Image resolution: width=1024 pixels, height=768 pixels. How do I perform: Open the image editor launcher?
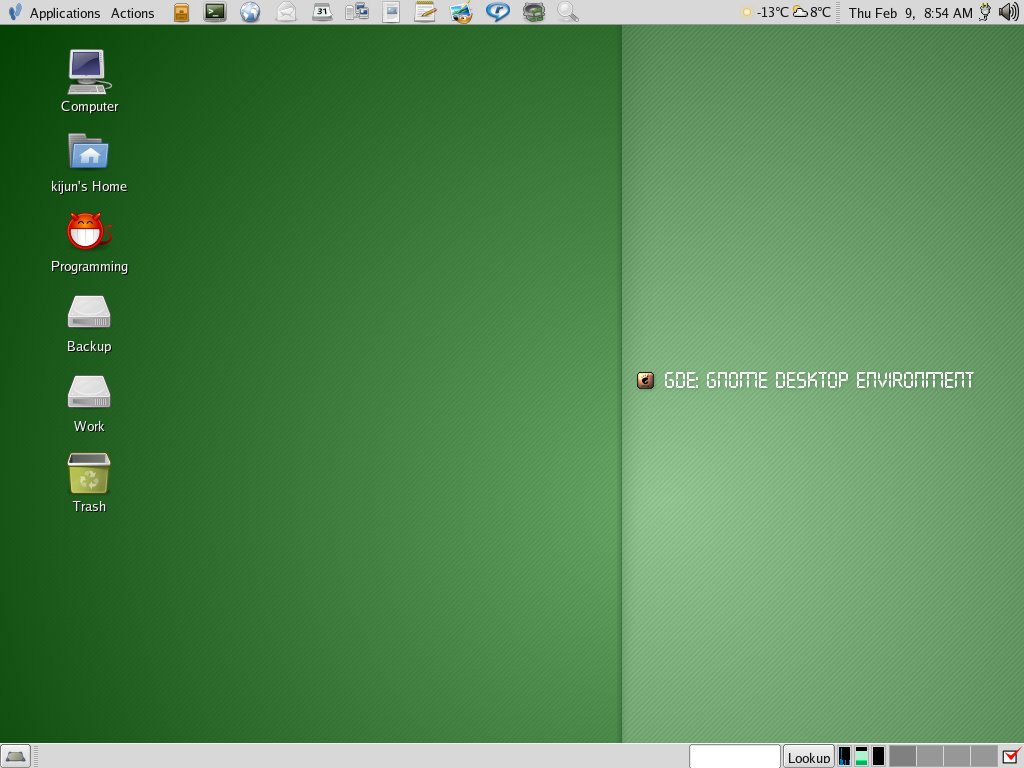tap(461, 12)
